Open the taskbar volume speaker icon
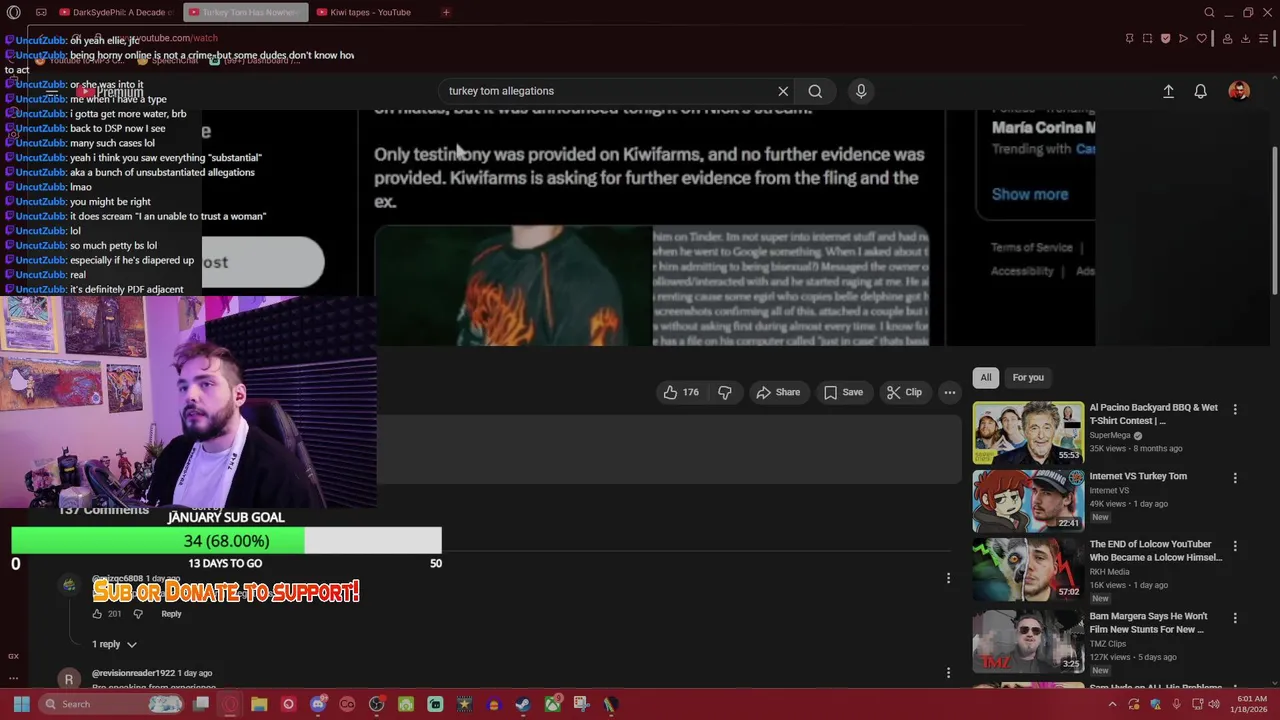This screenshot has width=1280, height=720. click(1213, 704)
